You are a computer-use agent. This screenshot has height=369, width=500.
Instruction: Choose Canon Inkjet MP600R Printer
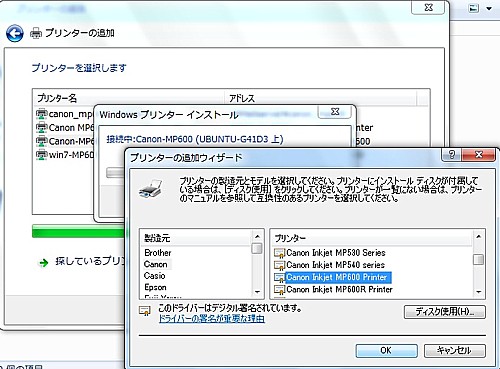pyautogui.click(x=339, y=289)
